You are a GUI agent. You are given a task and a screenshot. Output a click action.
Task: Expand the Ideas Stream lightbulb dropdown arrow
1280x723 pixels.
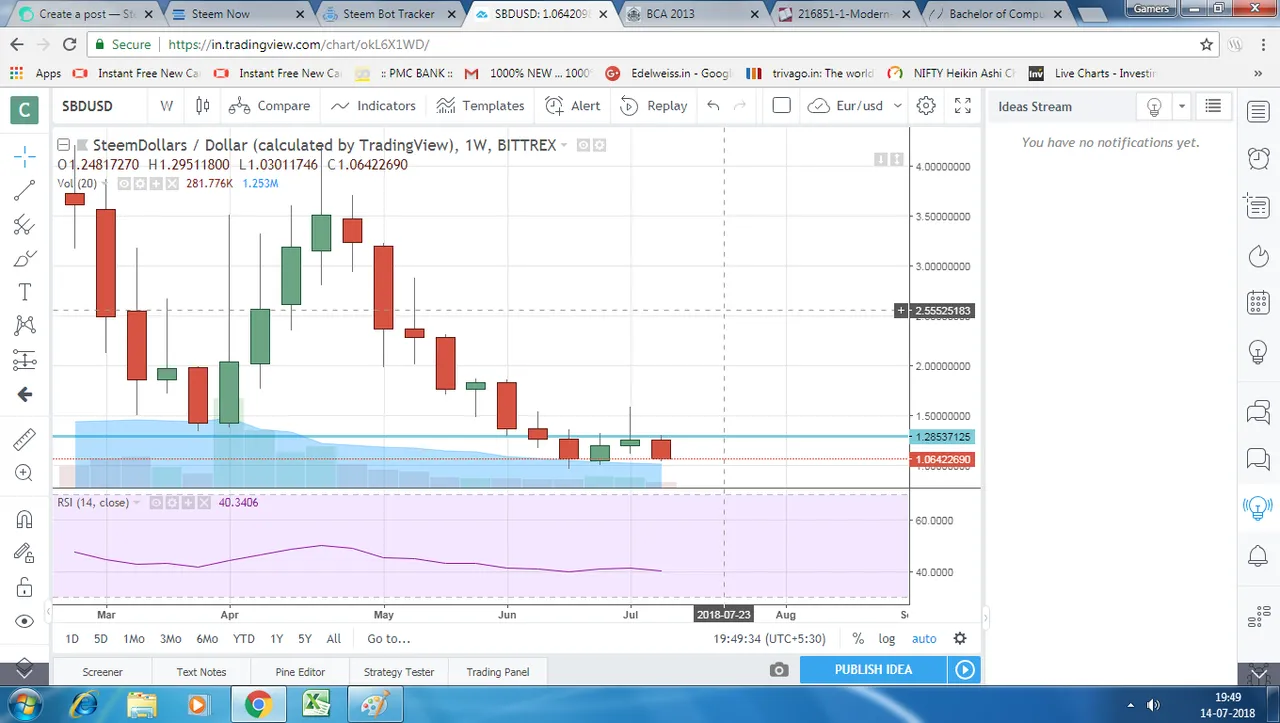pyautogui.click(x=1182, y=106)
